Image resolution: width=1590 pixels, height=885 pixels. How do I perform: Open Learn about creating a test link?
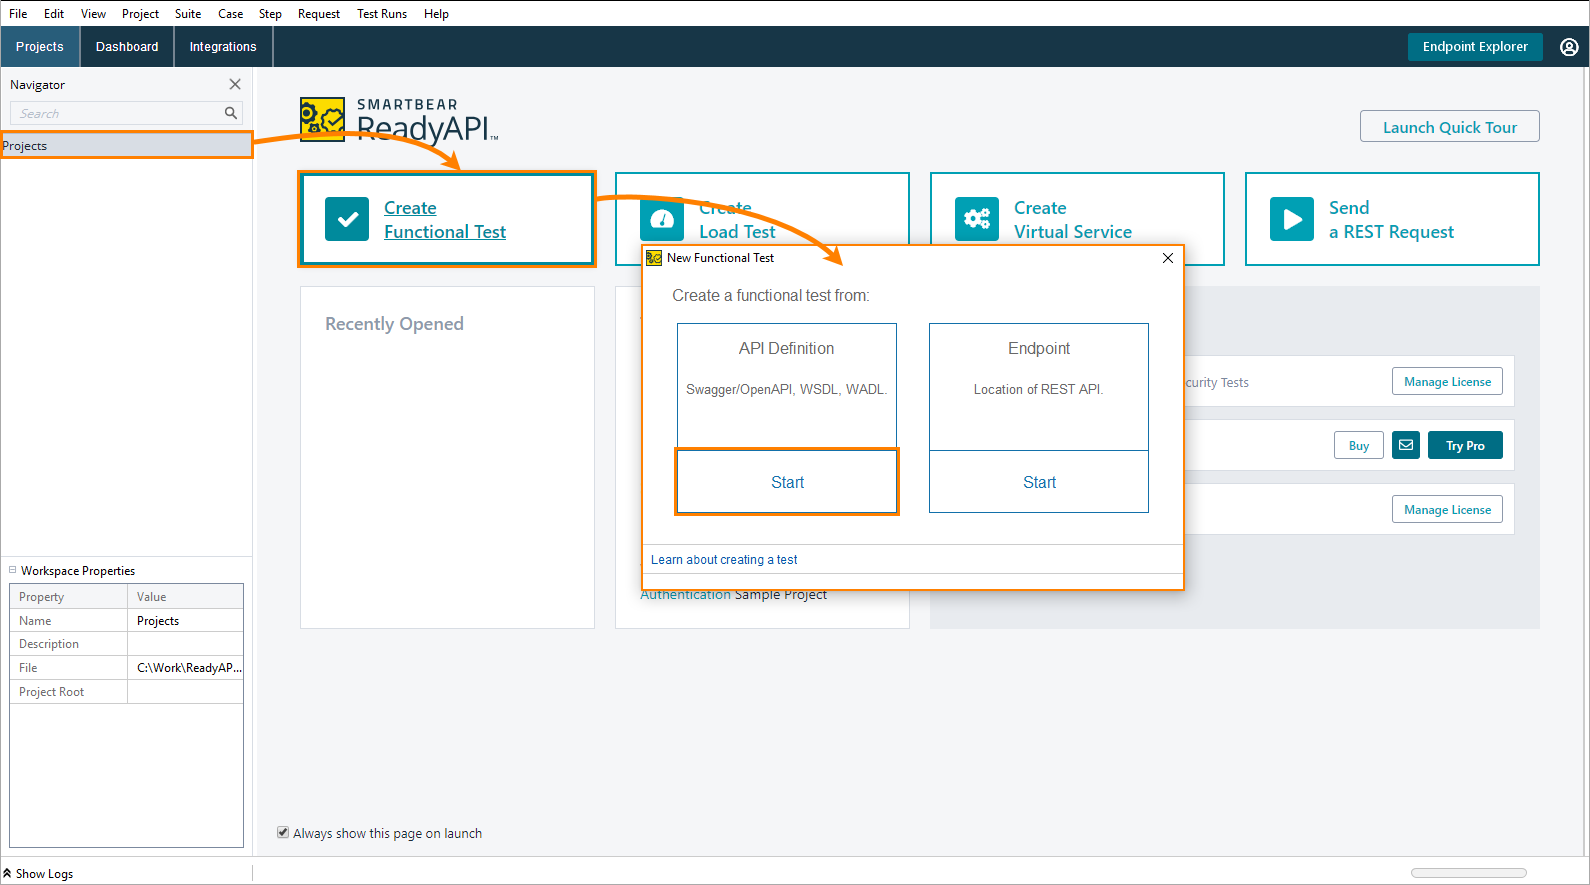[x=724, y=560]
